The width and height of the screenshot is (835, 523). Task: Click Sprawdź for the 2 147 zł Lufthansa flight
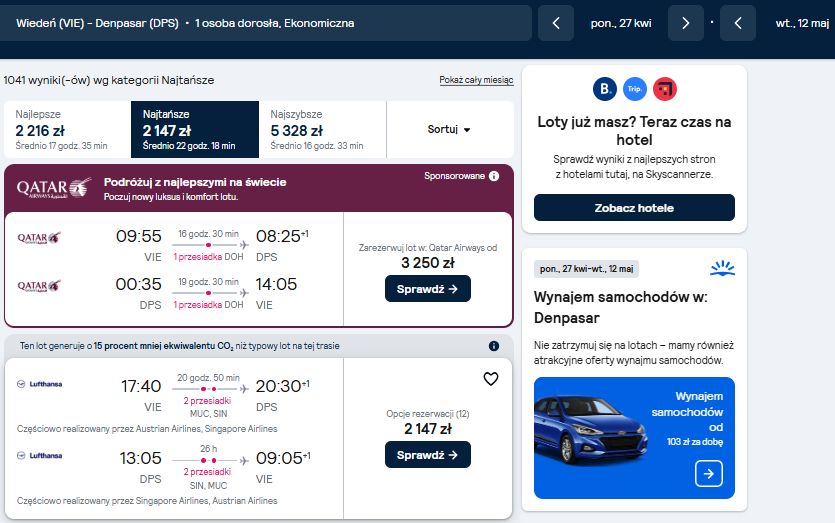tap(428, 455)
